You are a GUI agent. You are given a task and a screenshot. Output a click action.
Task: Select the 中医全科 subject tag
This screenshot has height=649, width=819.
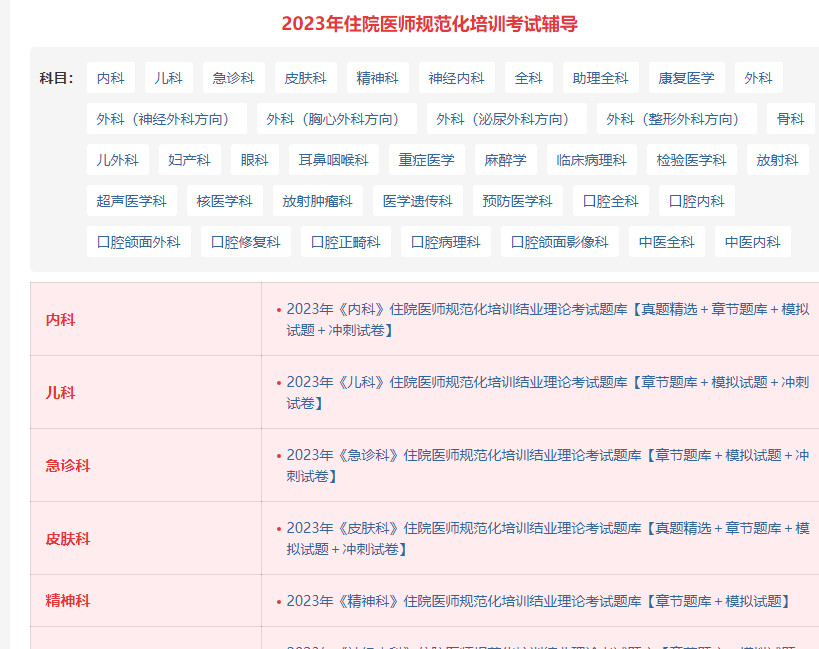[x=666, y=242]
